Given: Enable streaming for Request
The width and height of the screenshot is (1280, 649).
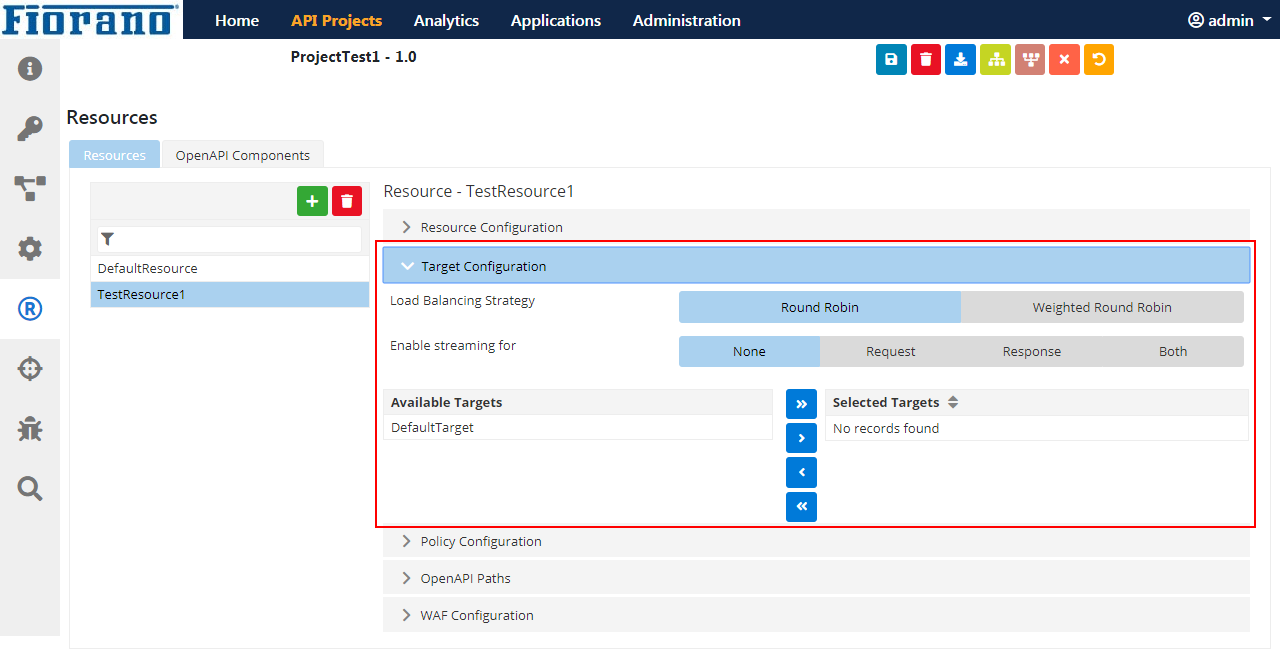Looking at the screenshot, I should 890,351.
